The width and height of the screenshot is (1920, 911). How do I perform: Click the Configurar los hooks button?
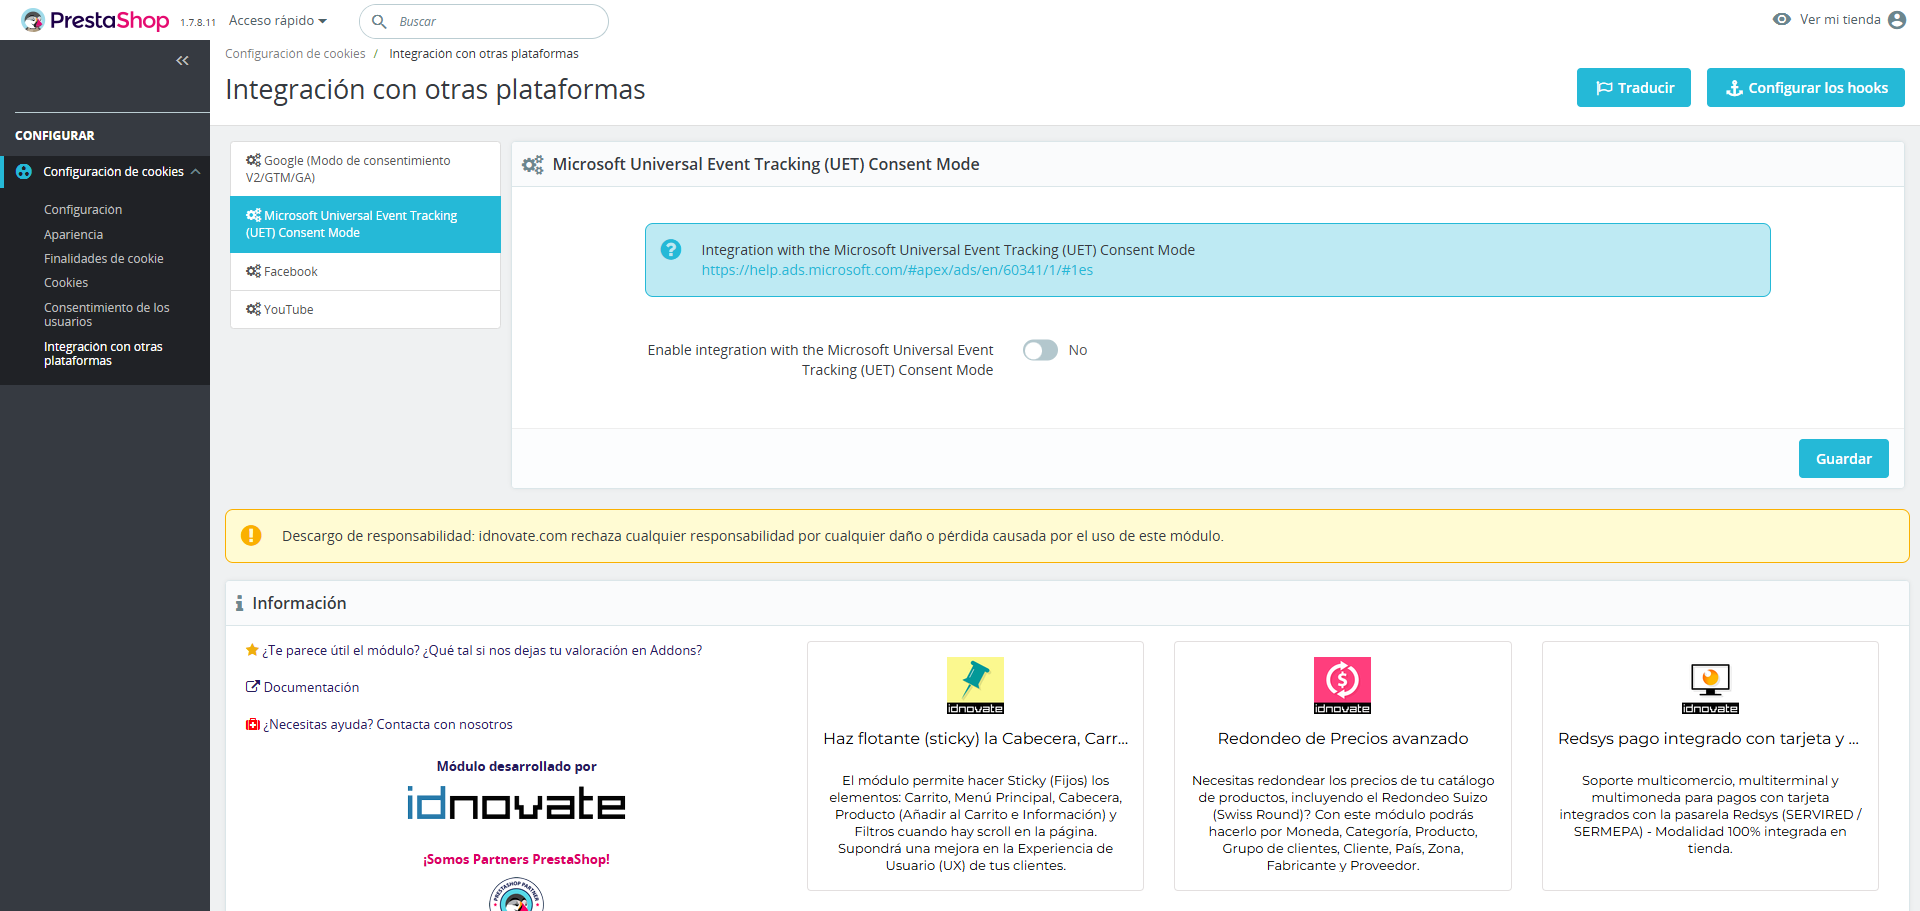coord(1805,88)
